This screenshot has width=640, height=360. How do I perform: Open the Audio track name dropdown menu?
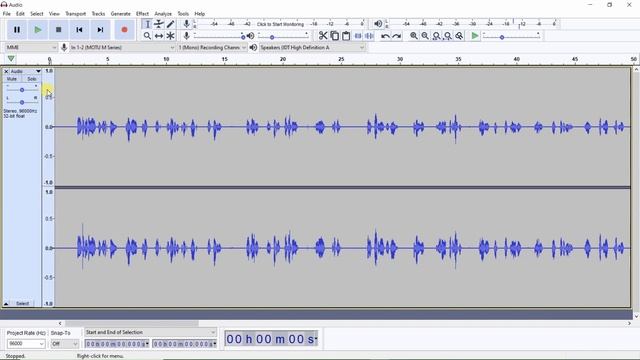click(x=26, y=71)
